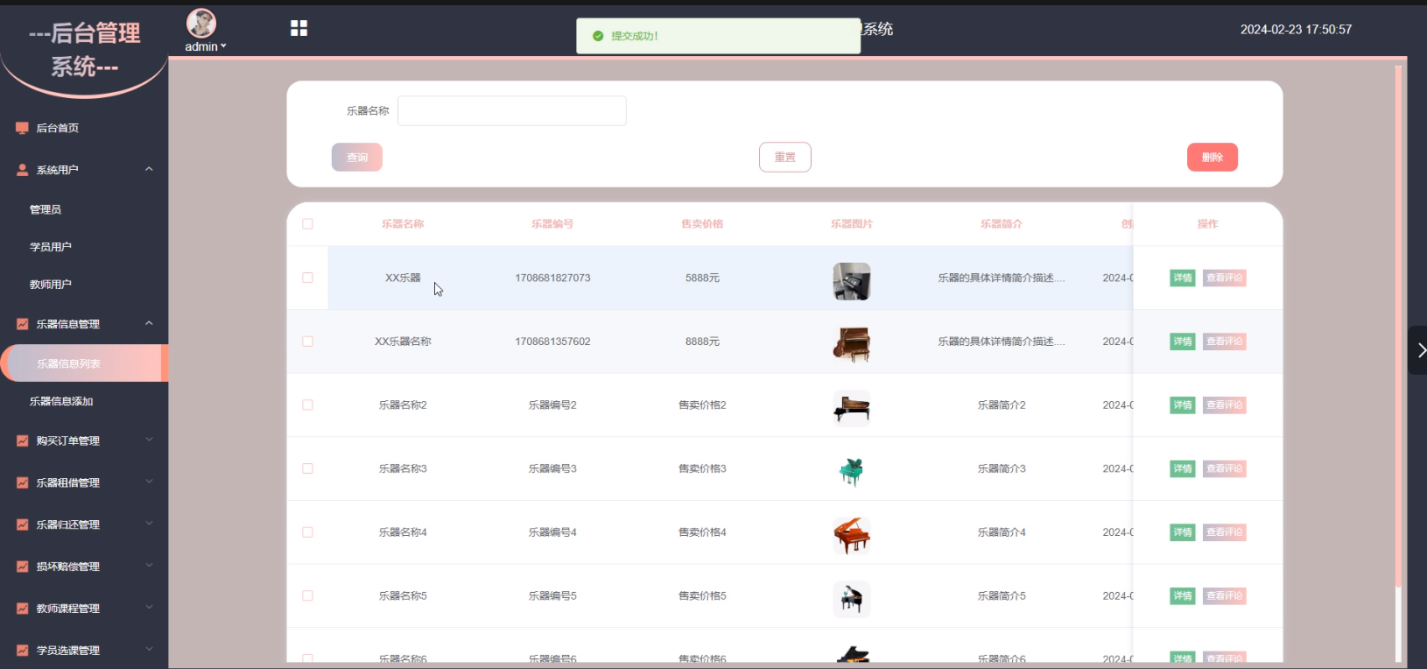The image size is (1427, 669).
Task: Click success checkmark icon in 提交成功 toast
Action: point(598,36)
